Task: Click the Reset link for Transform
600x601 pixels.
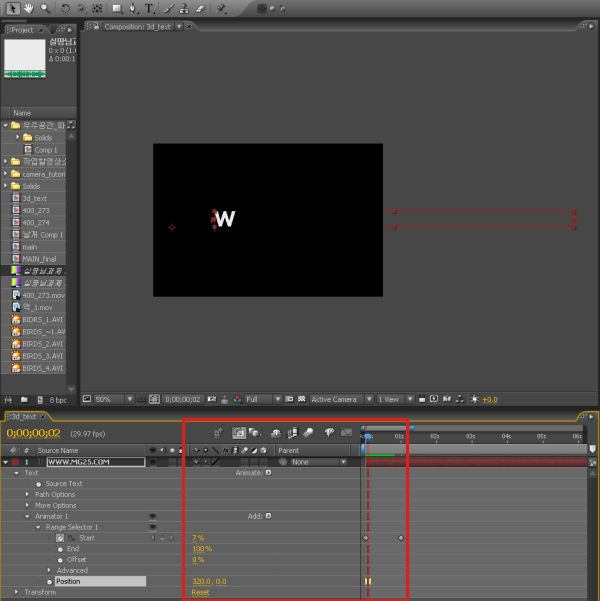Action: click(x=201, y=593)
